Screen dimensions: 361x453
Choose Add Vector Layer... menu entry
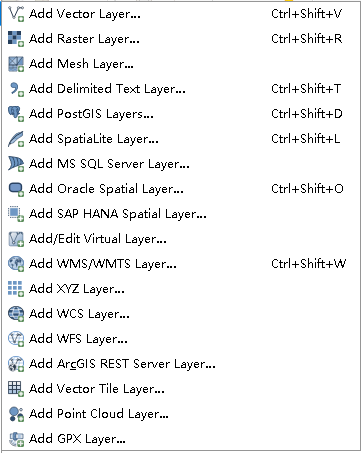(x=180, y=14)
